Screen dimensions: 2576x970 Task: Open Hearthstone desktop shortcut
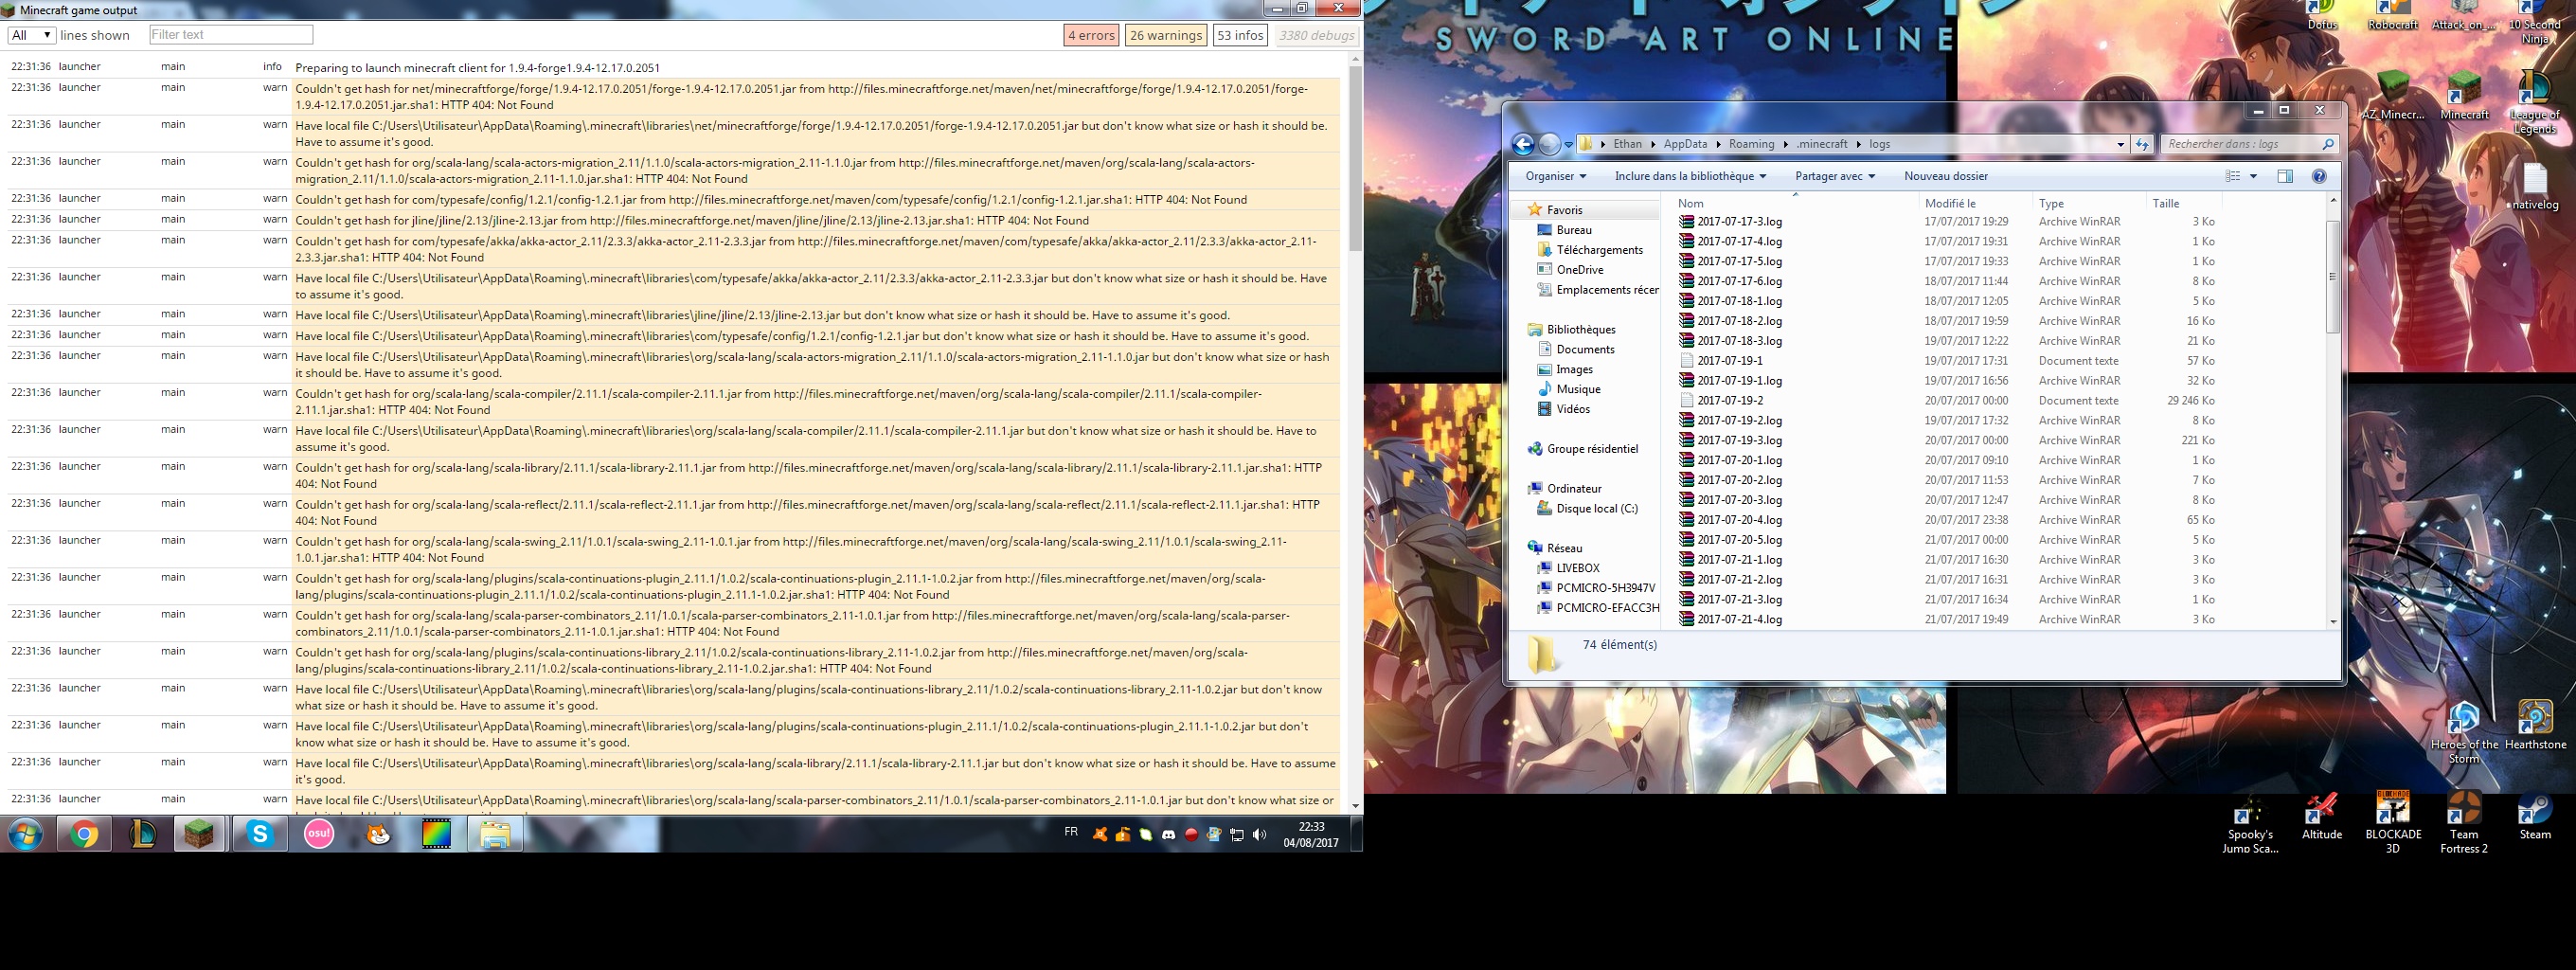(2535, 726)
